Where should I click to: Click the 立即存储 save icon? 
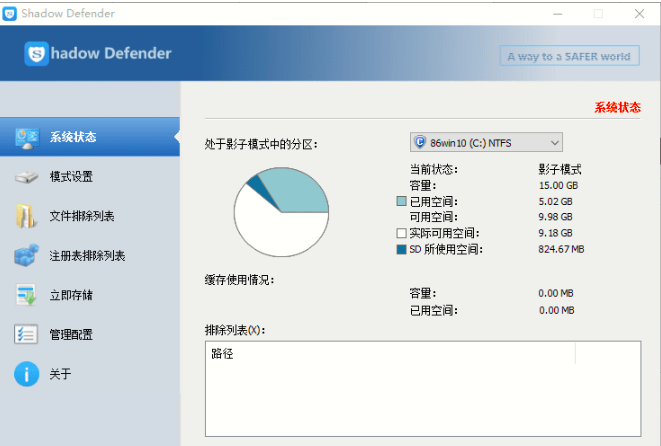coord(26,295)
